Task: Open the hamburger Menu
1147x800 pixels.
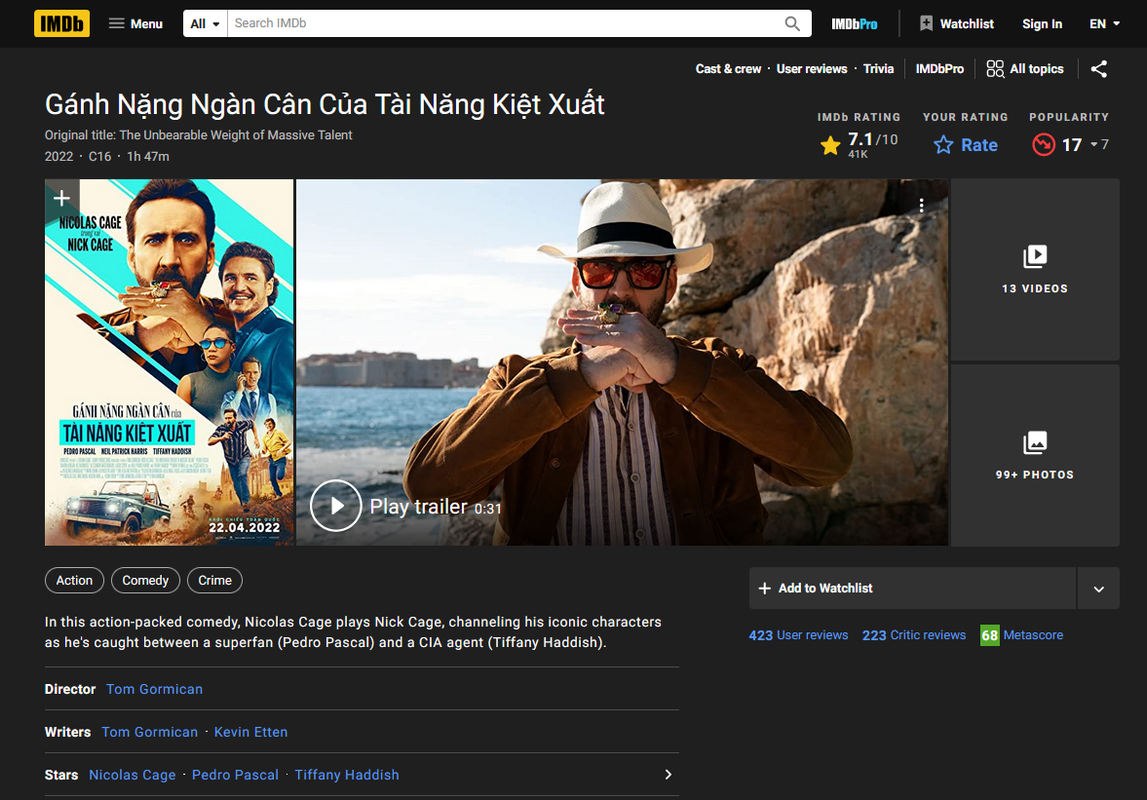Action: 135,23
